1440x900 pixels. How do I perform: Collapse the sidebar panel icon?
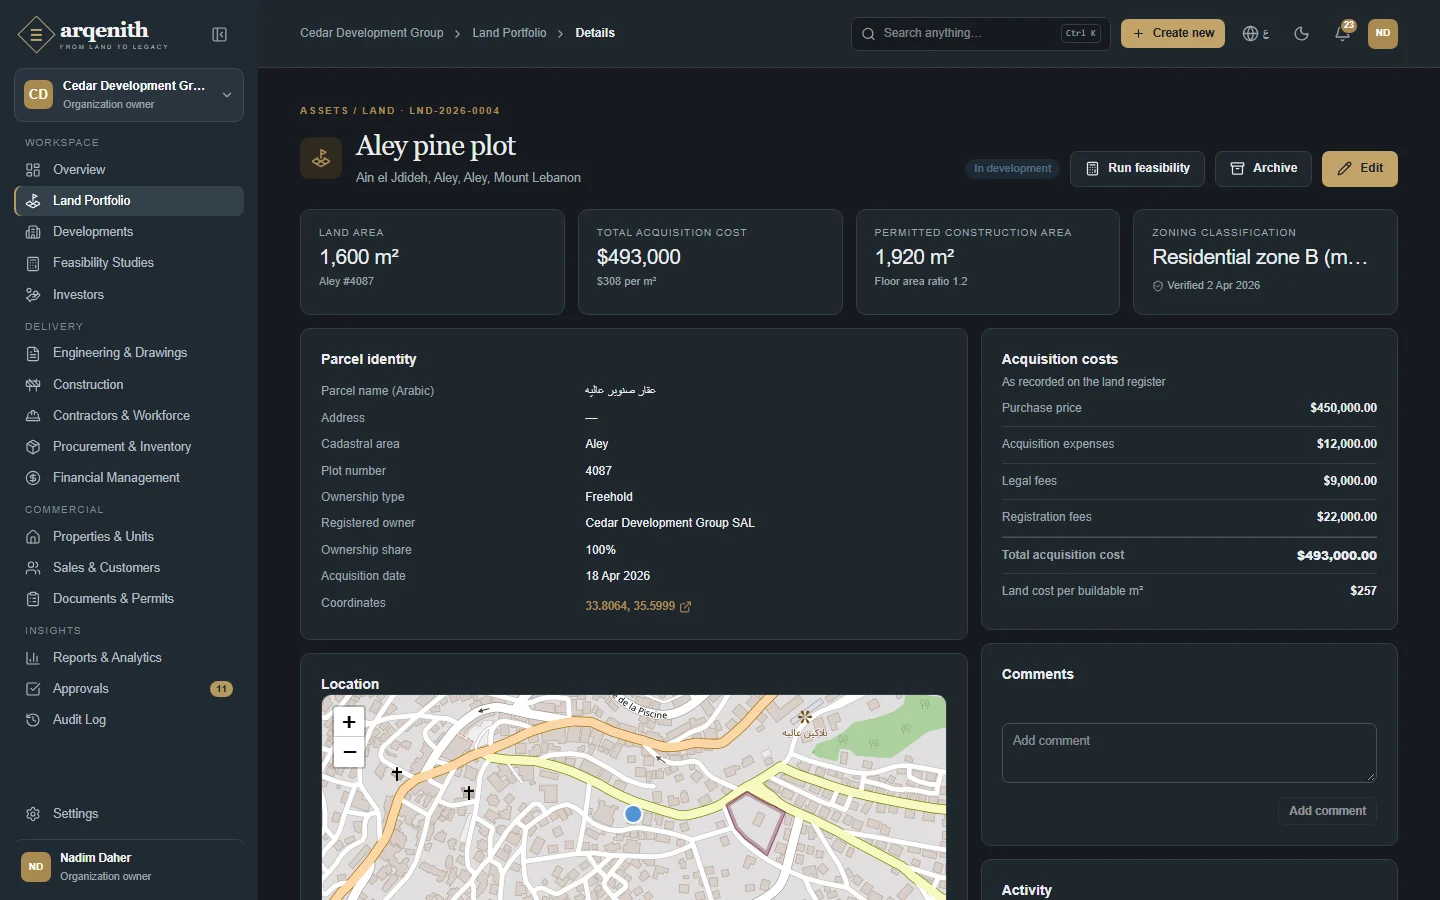coord(220,35)
